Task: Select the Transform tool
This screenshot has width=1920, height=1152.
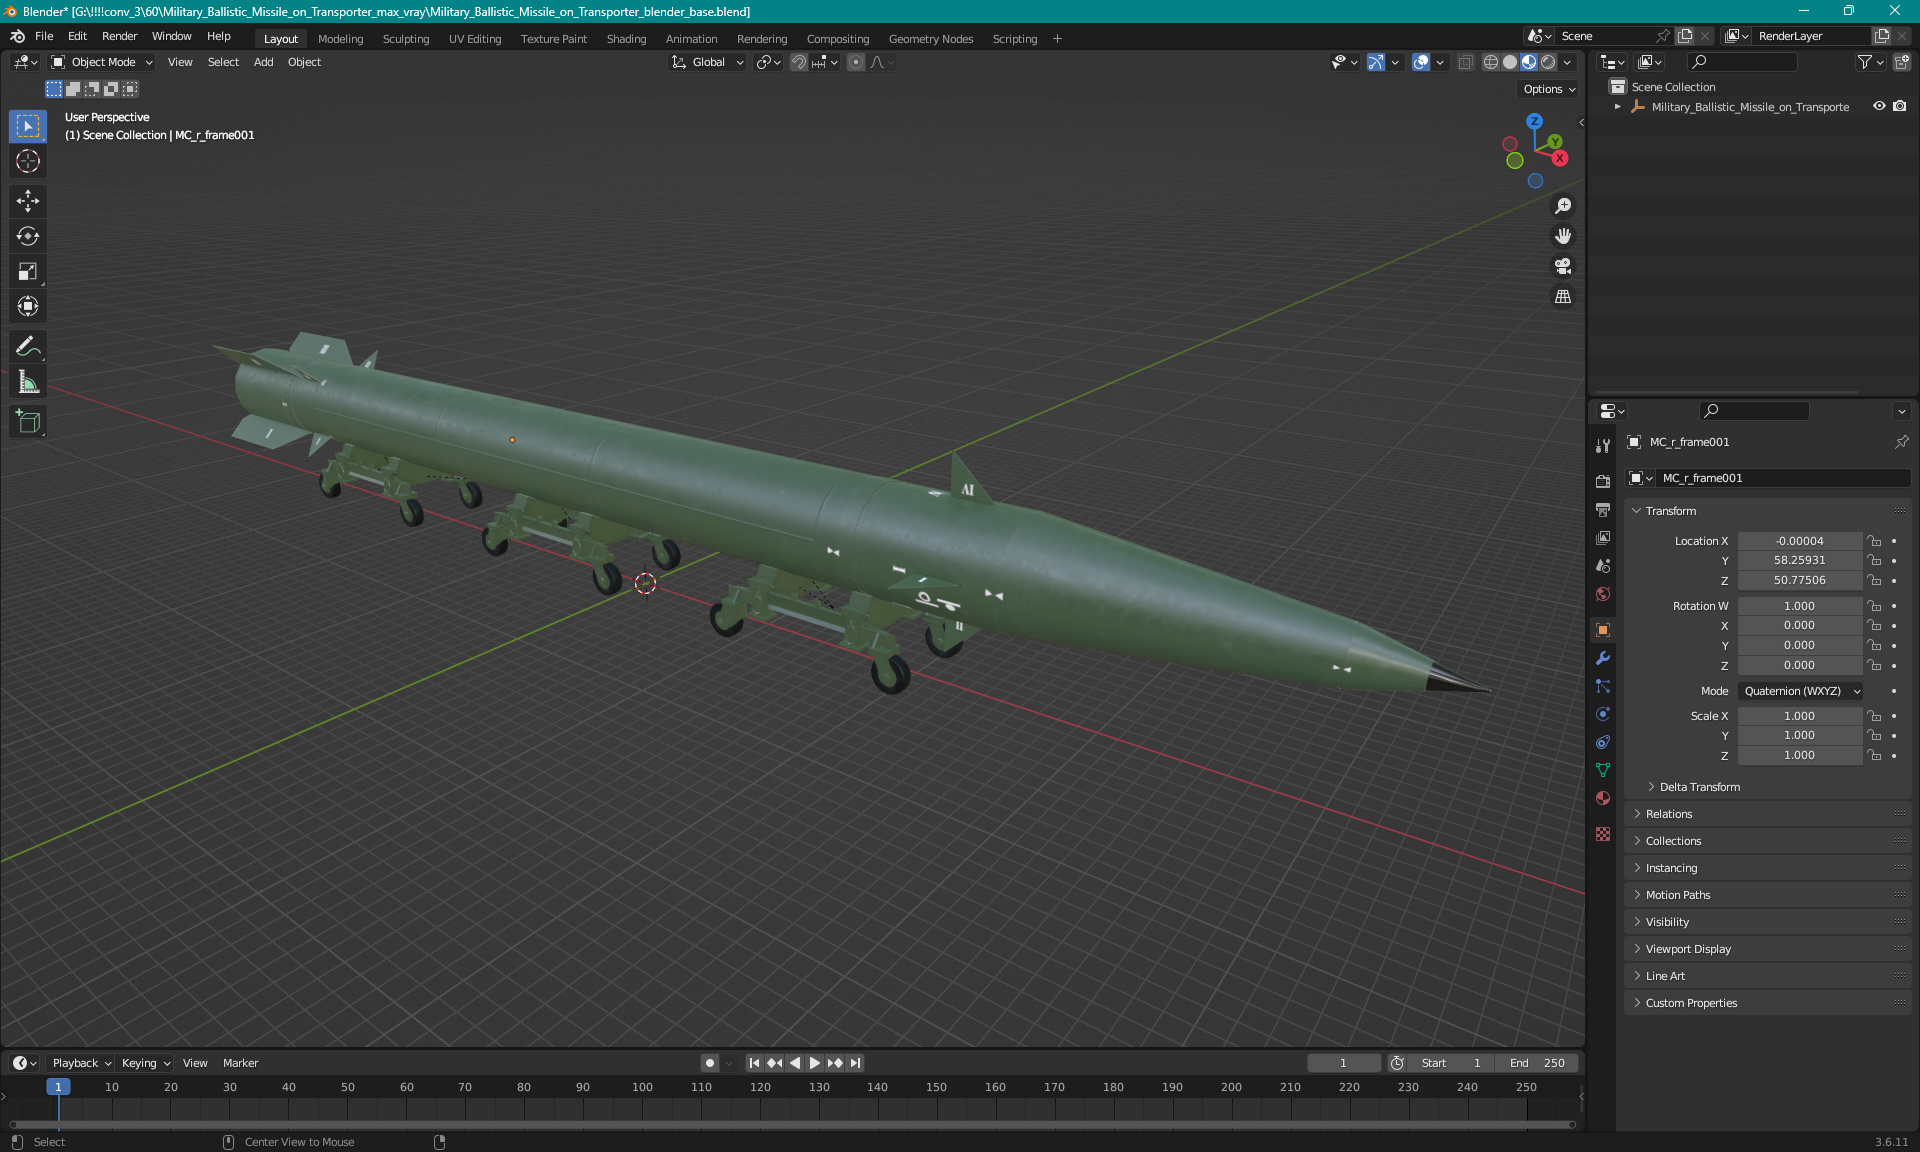Action: (28, 306)
